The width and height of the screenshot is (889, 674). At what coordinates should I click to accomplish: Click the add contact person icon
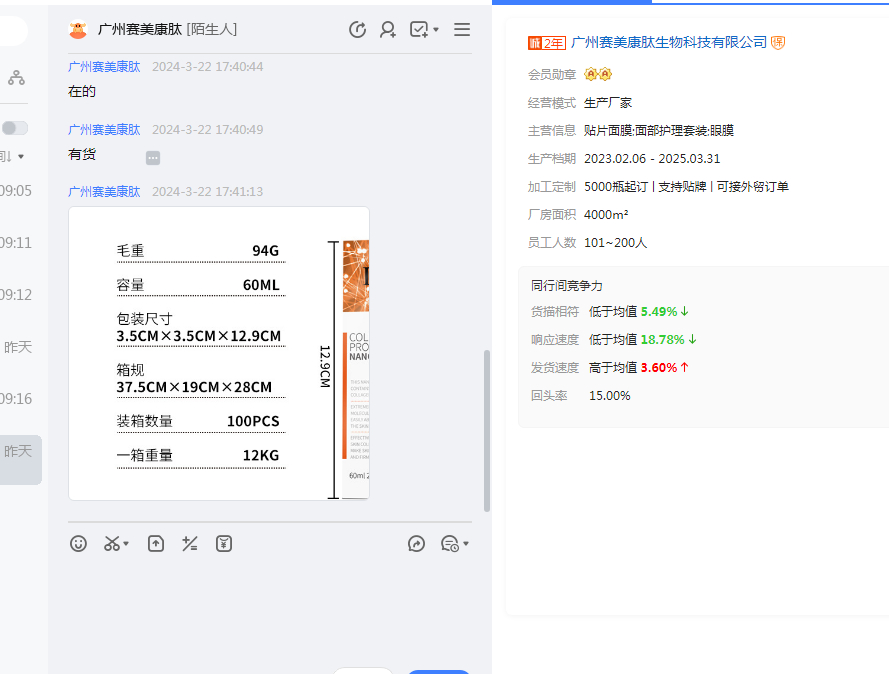(x=388, y=30)
